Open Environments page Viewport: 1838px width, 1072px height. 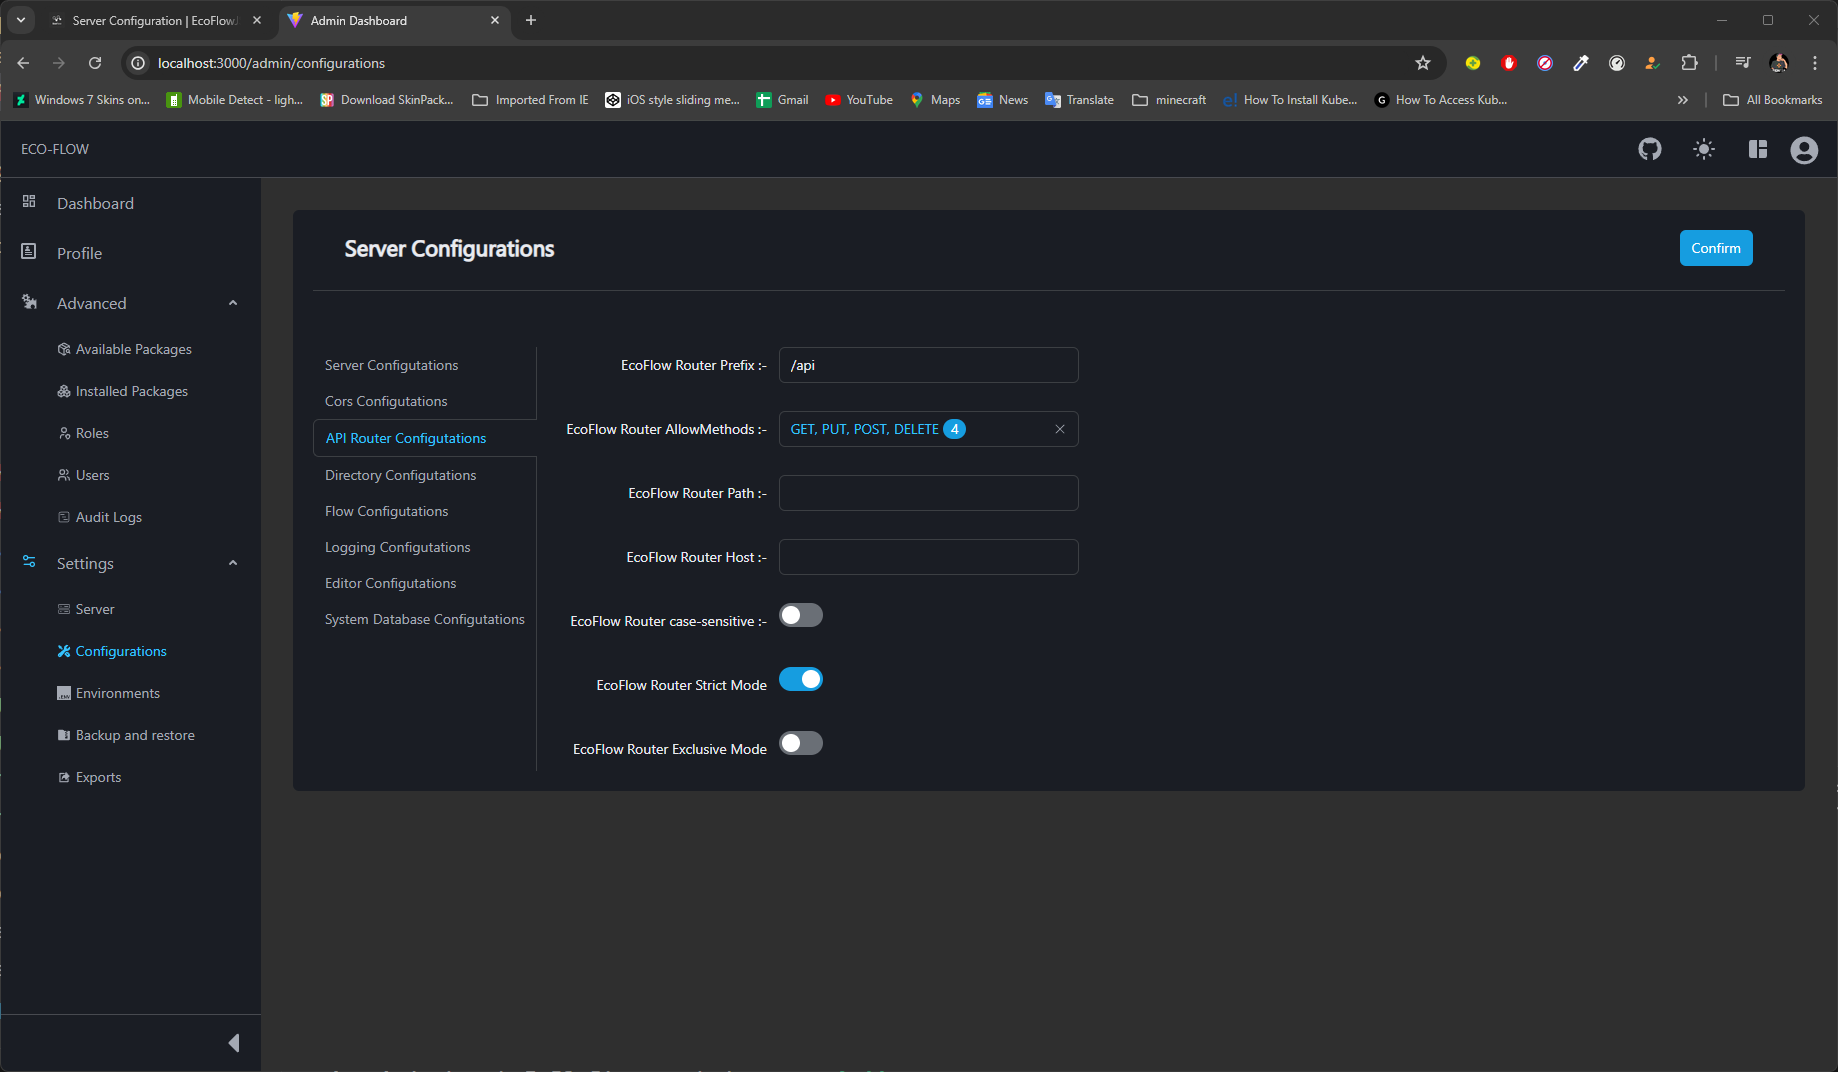point(117,693)
